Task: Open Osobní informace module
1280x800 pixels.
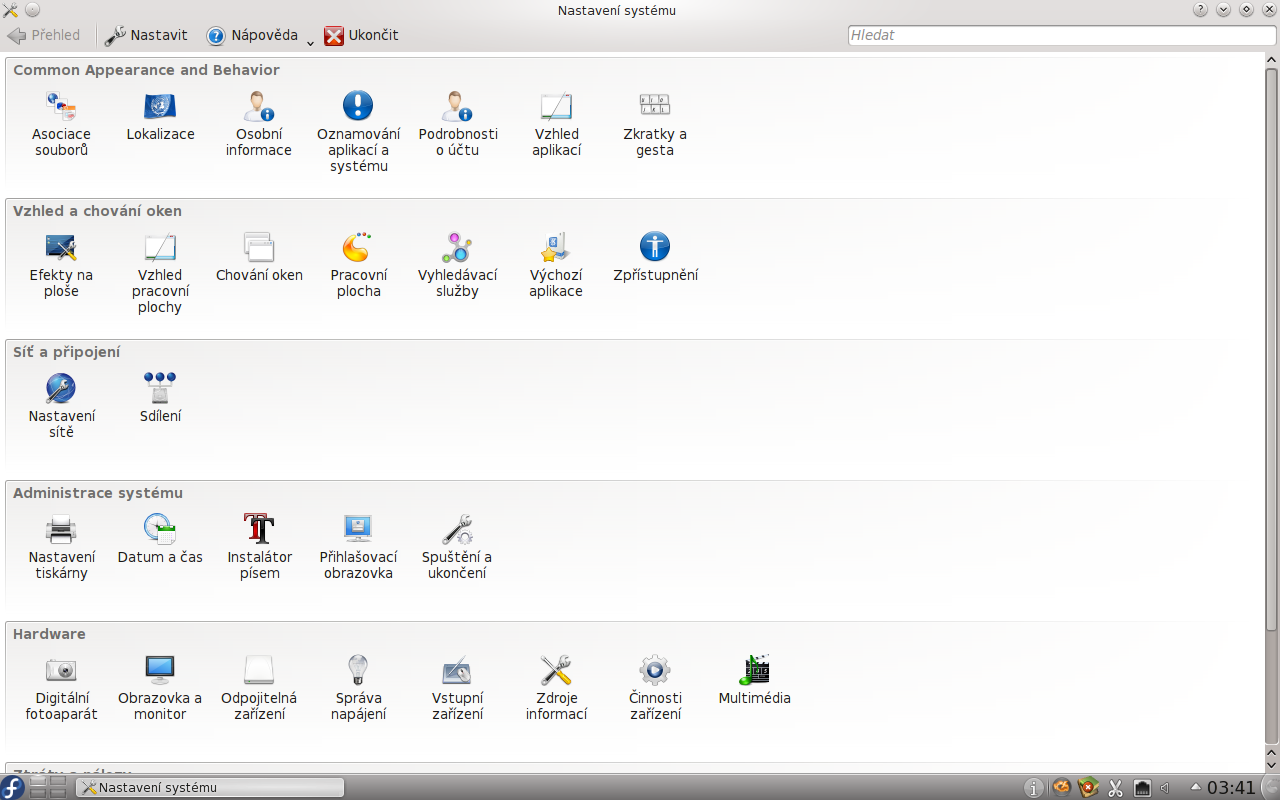Action: pyautogui.click(x=258, y=124)
